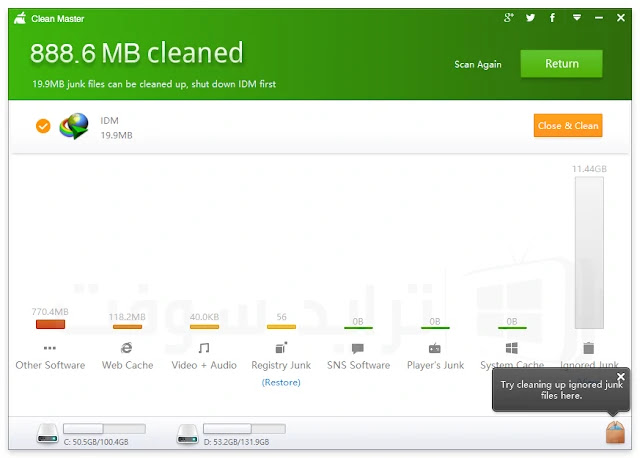Click the Clean Master broom logo
Screen dimensions: 640x458
(x=20, y=18)
